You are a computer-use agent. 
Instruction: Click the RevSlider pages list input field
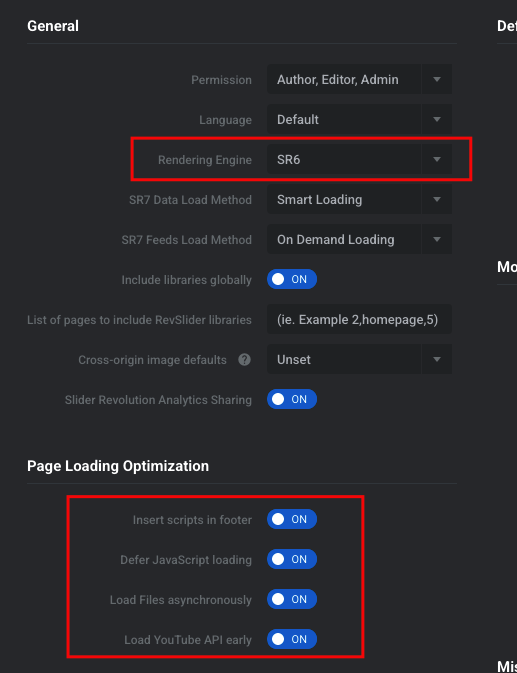(360, 319)
